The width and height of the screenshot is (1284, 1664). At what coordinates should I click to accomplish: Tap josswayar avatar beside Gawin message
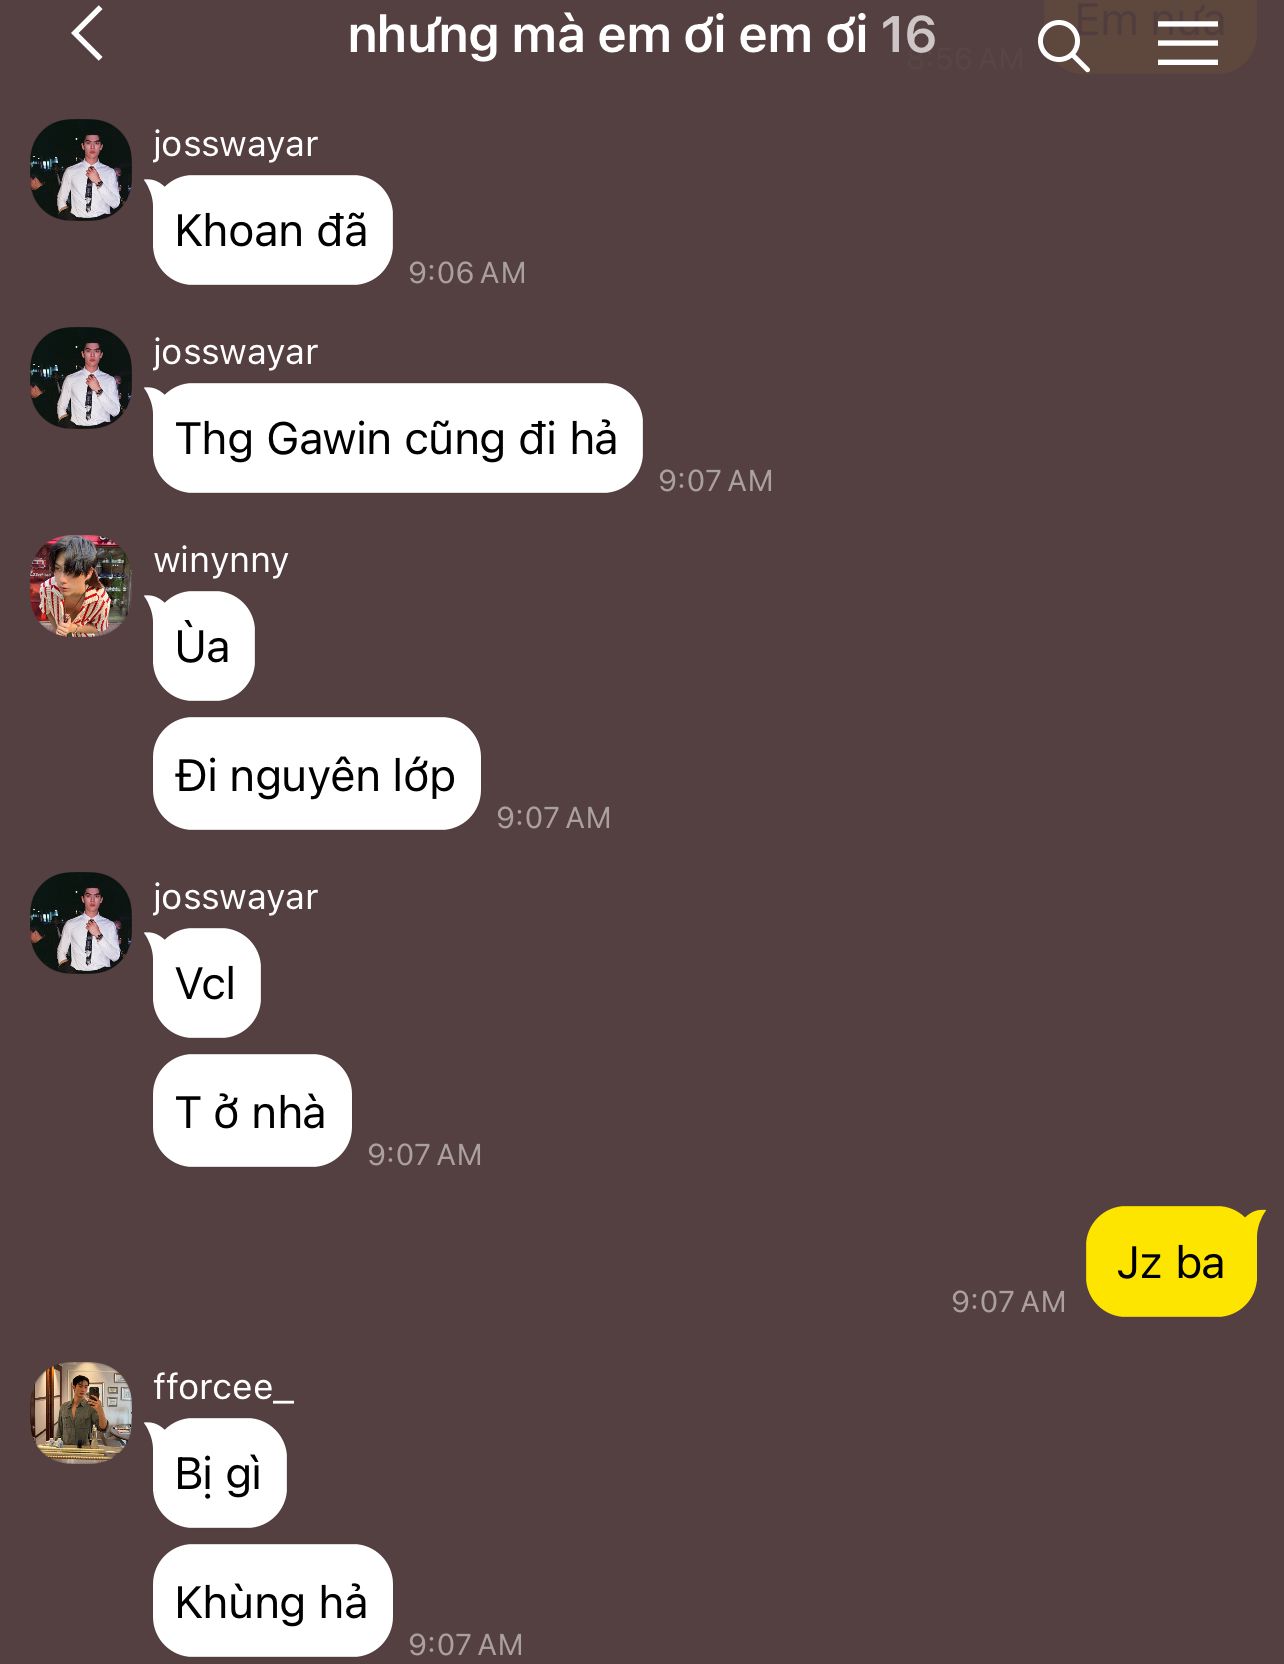[x=81, y=378]
